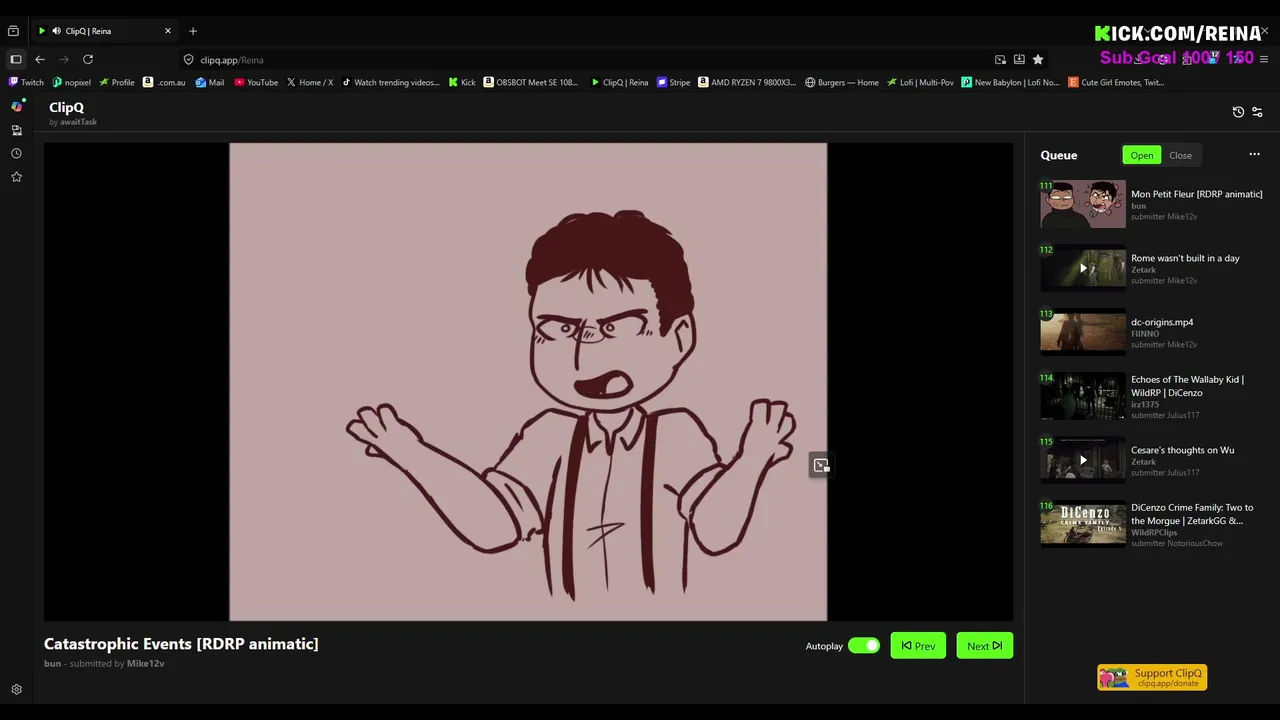Click the ClipQ logo heading

(67, 107)
